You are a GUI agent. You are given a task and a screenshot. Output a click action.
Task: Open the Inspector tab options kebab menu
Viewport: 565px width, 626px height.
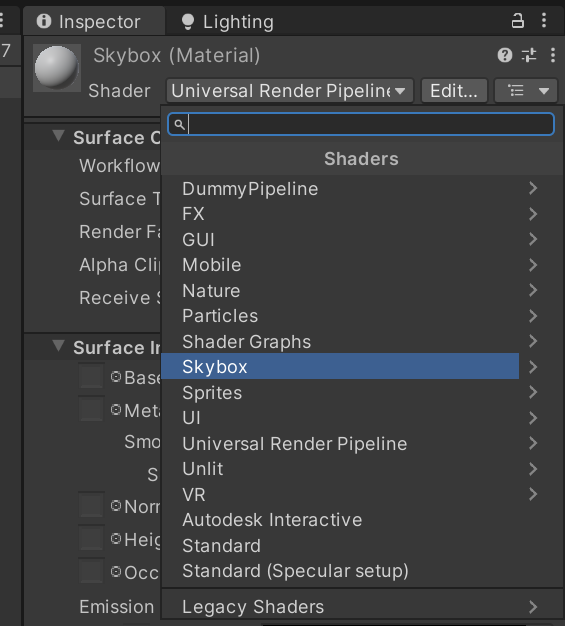(x=544, y=20)
